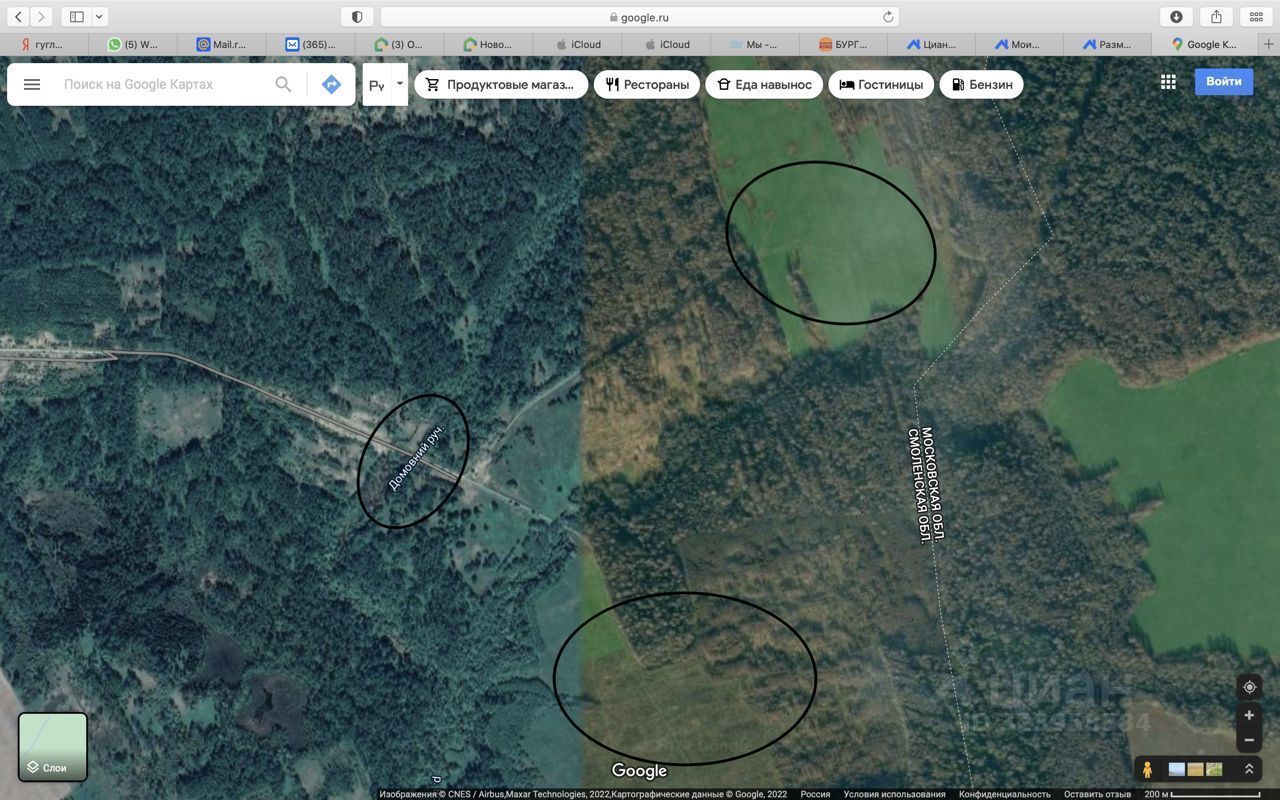Click the Оставить отзыв link

pos(1097,794)
